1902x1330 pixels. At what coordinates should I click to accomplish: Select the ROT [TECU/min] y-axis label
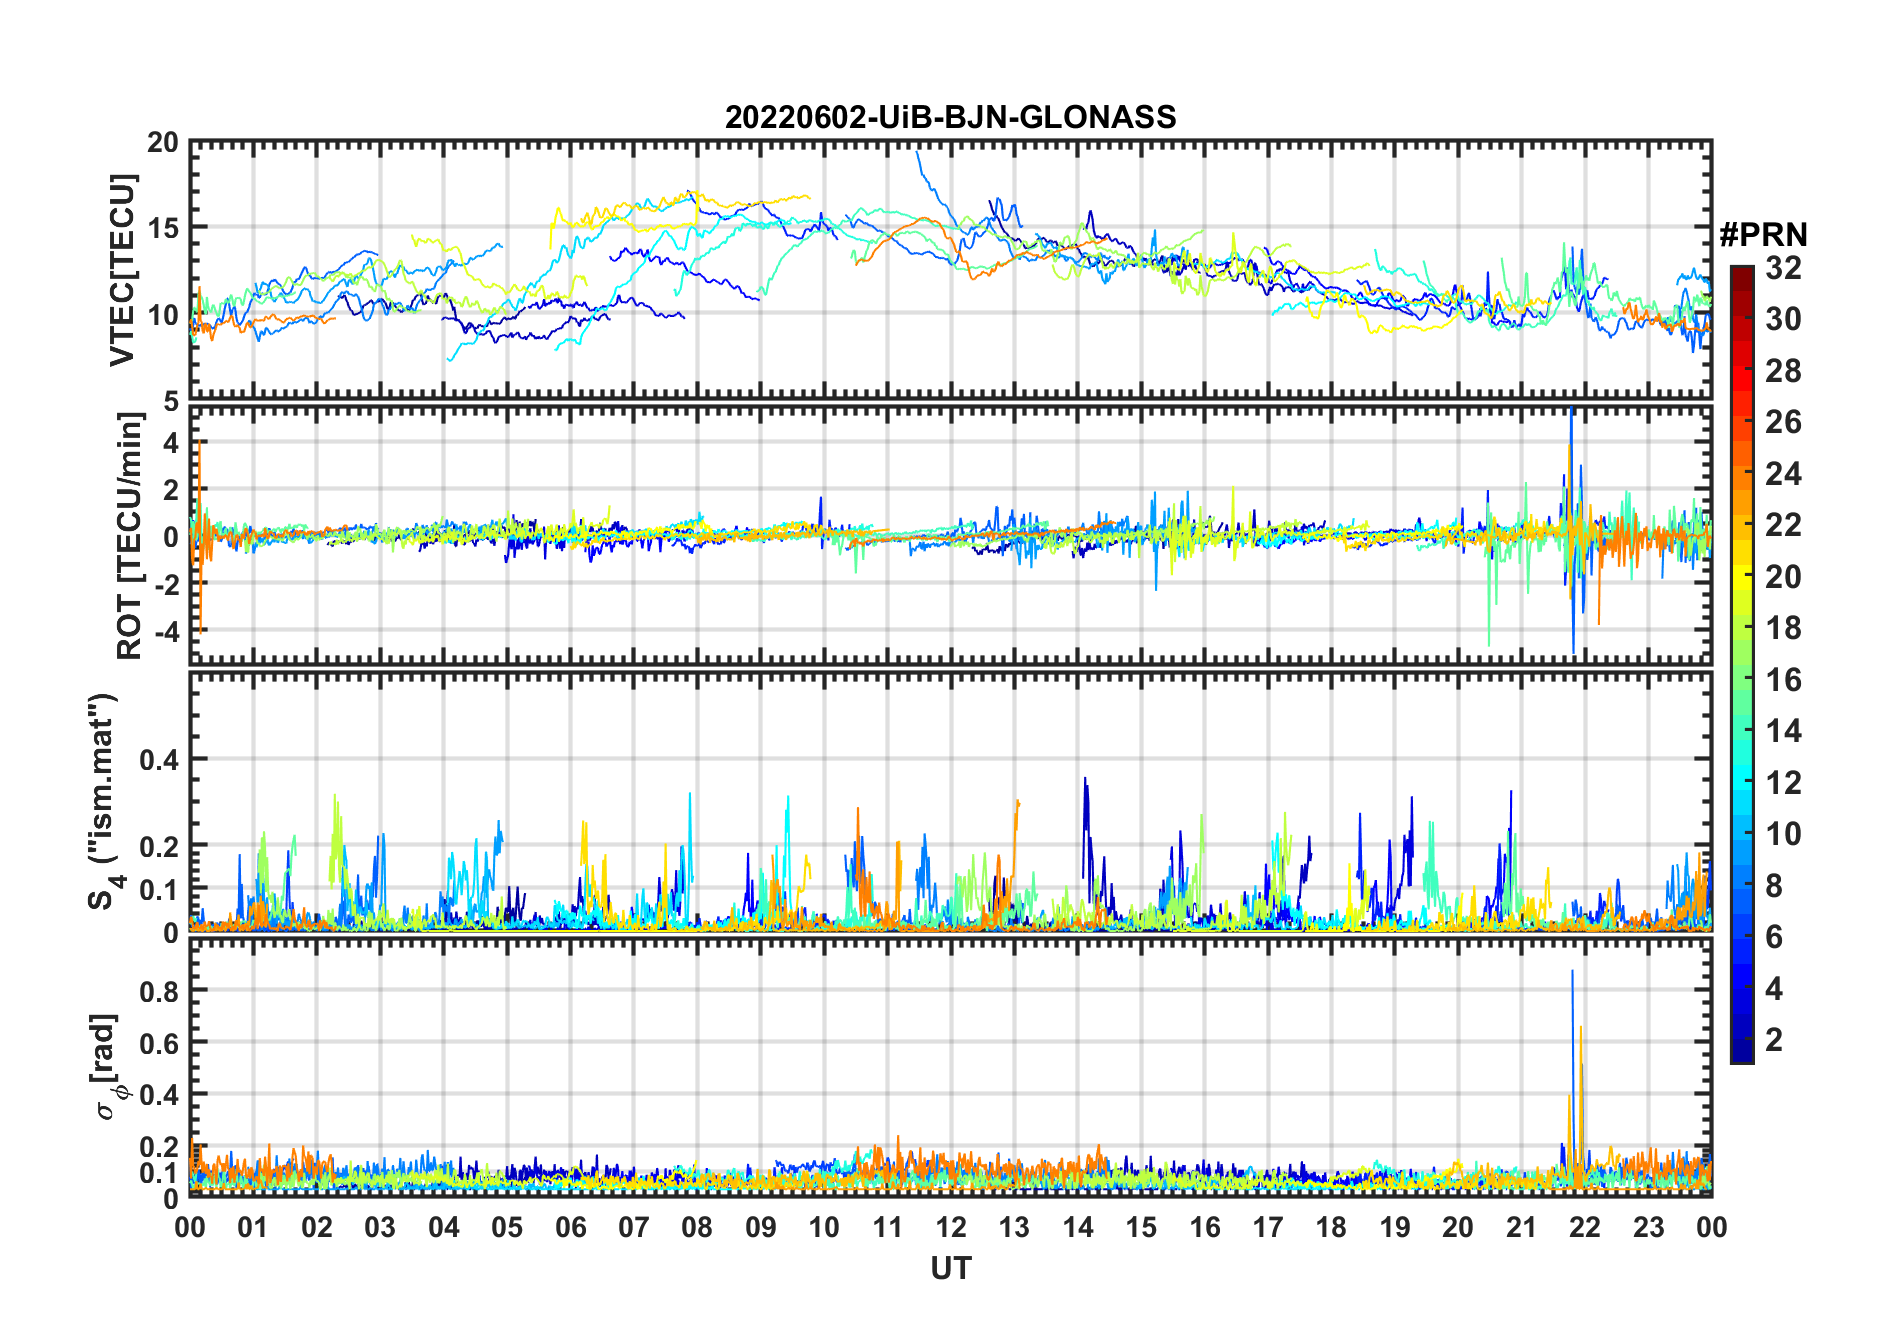pyautogui.click(x=129, y=535)
